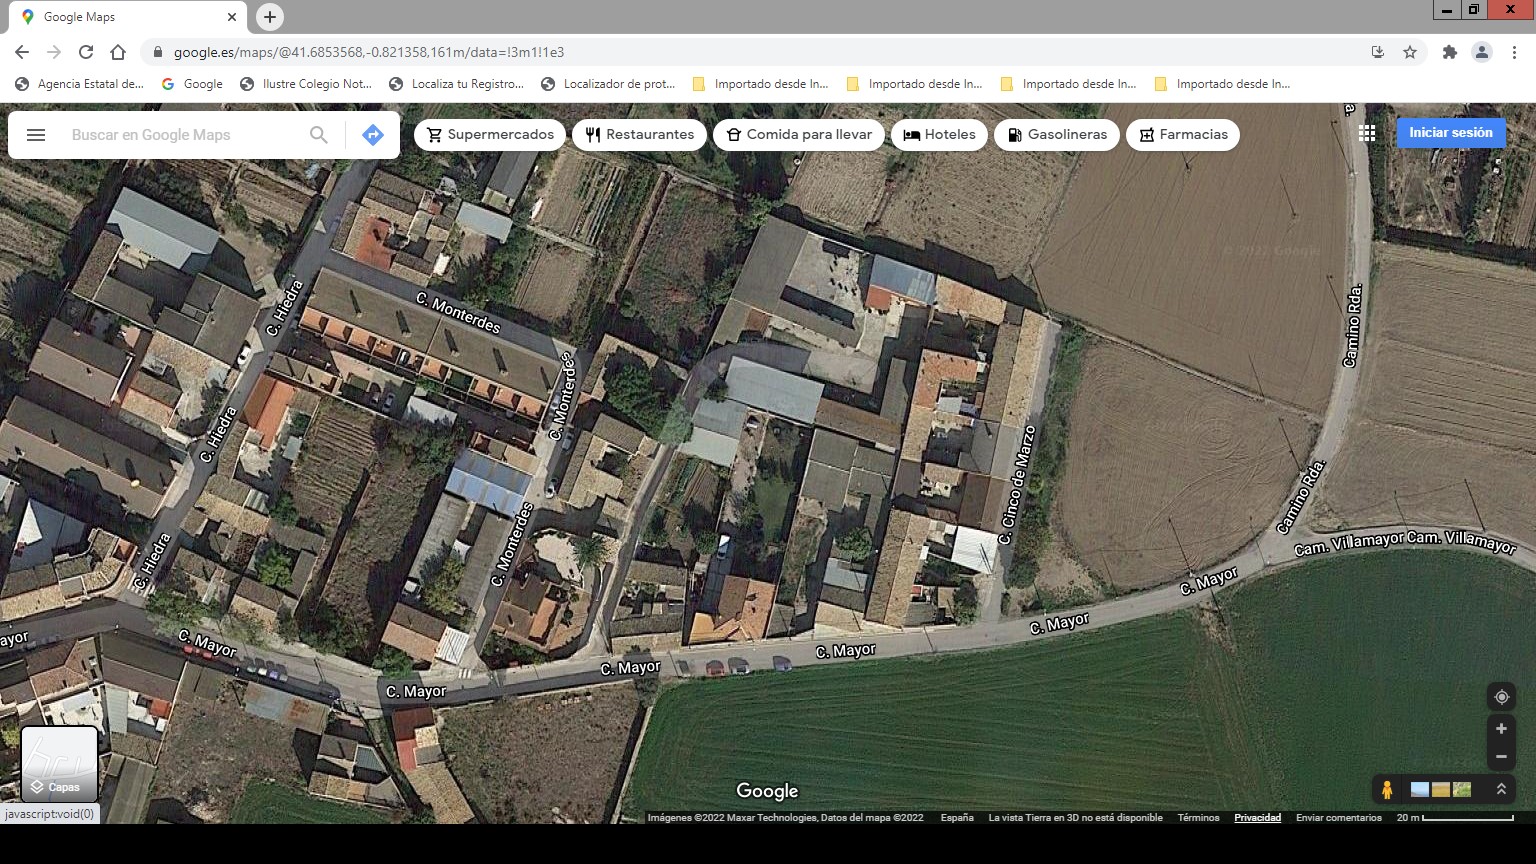Zoom in with the plus button

(1501, 729)
